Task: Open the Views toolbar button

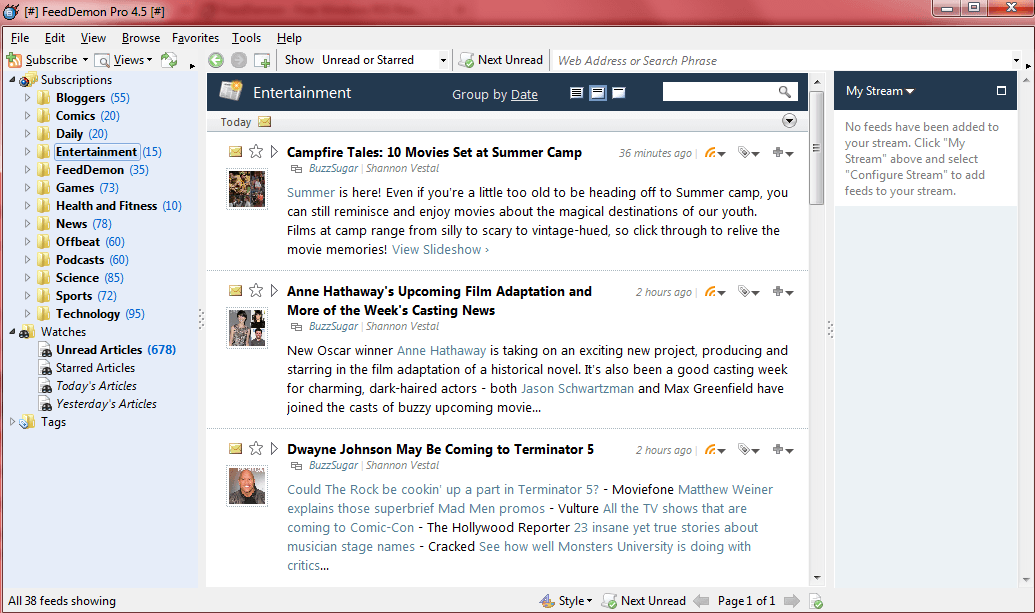Action: (x=124, y=60)
